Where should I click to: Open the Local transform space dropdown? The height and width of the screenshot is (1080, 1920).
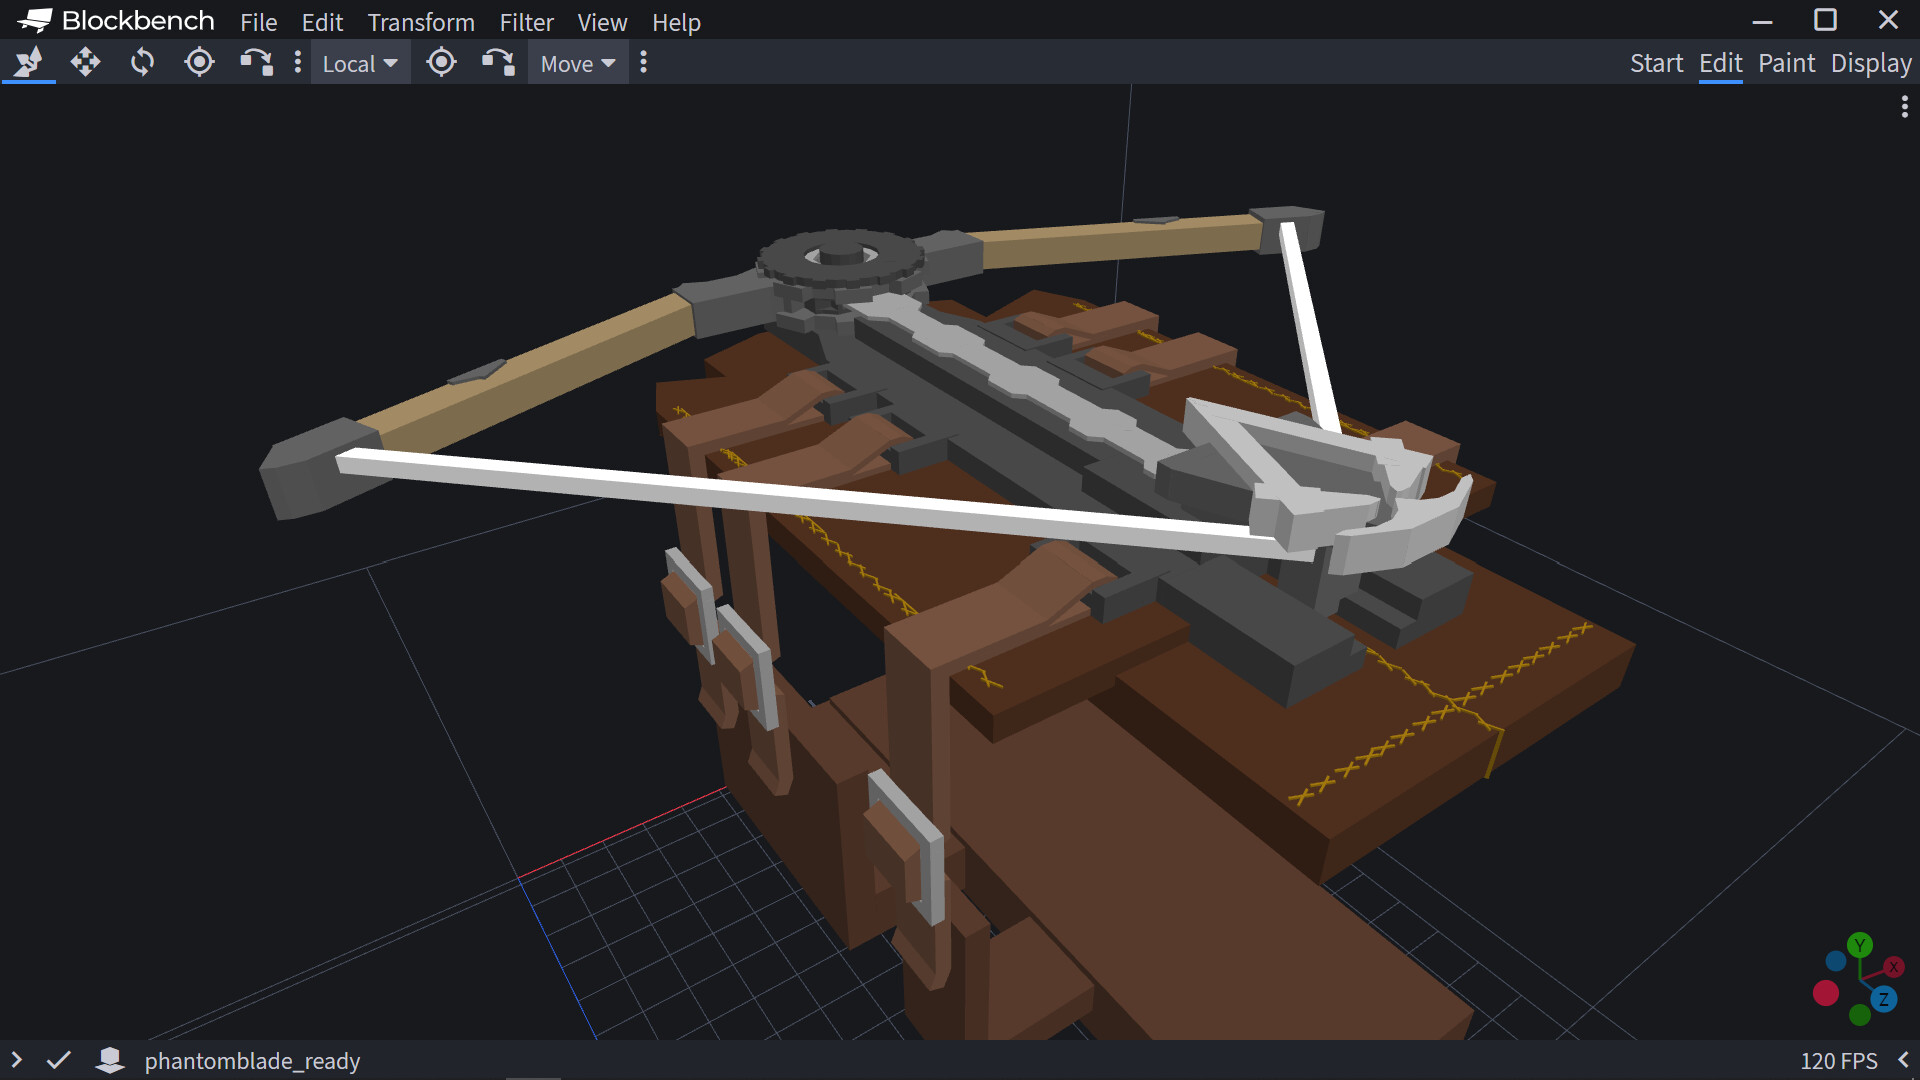pos(360,63)
